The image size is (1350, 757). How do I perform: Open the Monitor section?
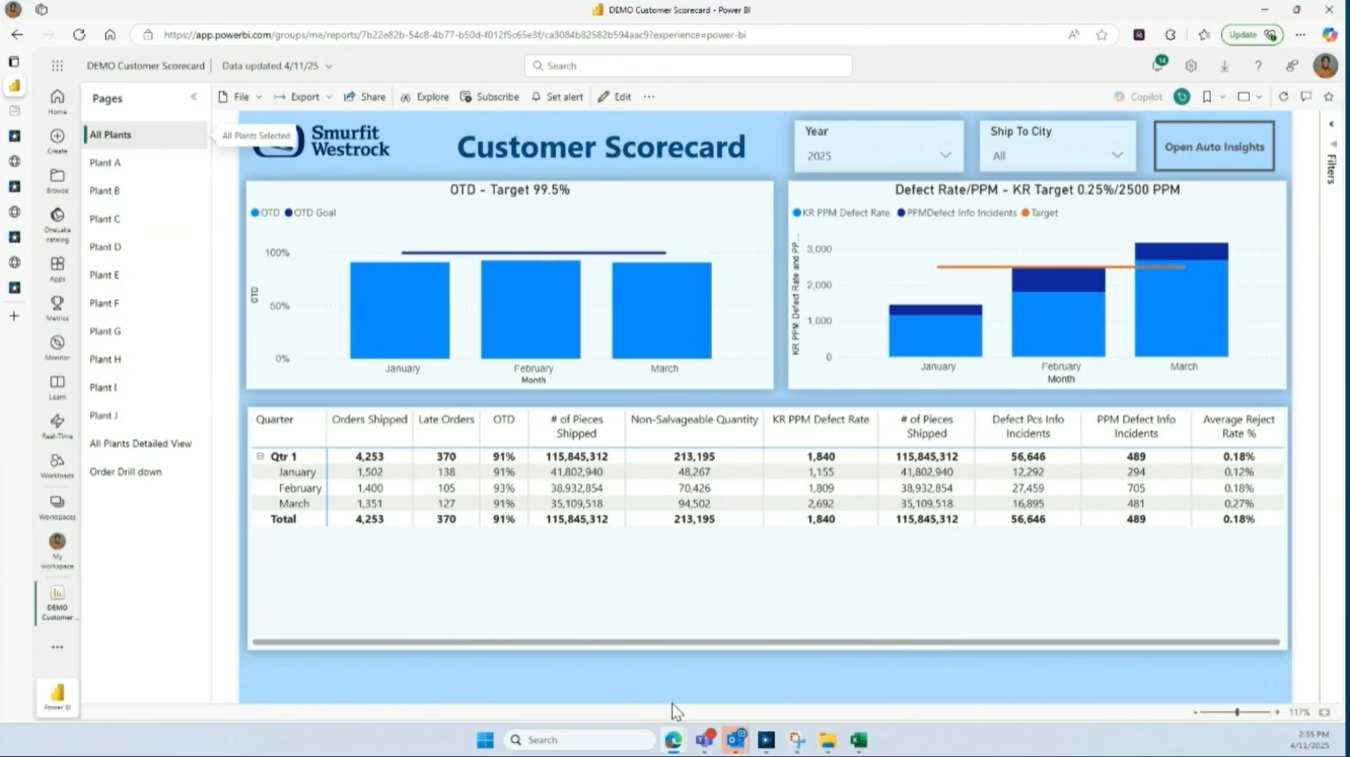pos(57,347)
